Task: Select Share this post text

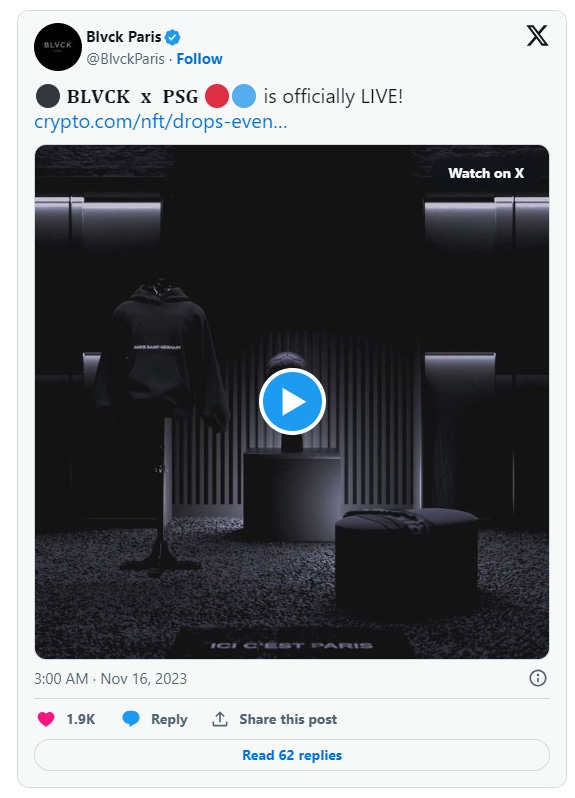Action: coord(288,719)
